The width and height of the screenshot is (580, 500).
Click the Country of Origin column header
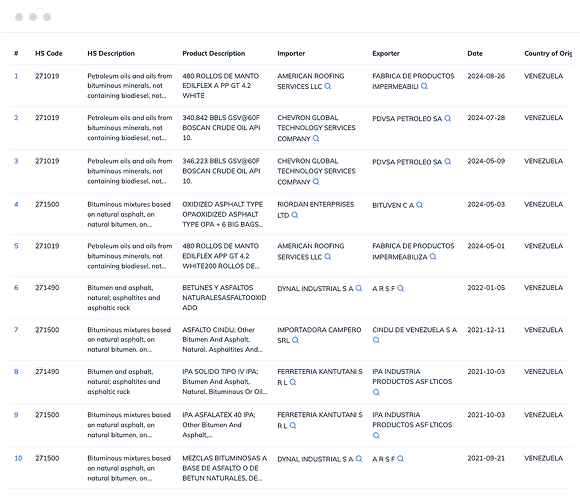point(548,53)
